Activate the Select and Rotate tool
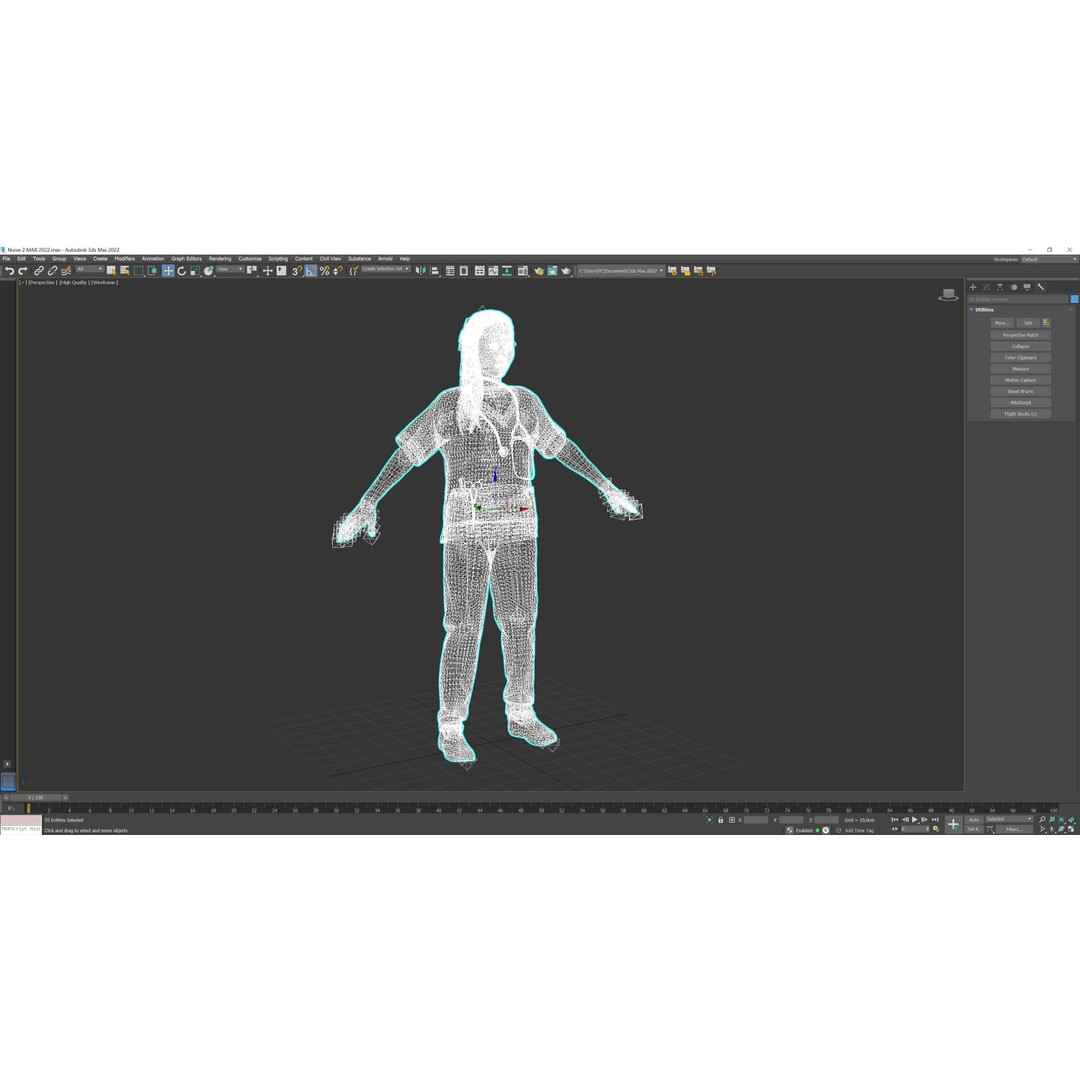 (x=182, y=271)
